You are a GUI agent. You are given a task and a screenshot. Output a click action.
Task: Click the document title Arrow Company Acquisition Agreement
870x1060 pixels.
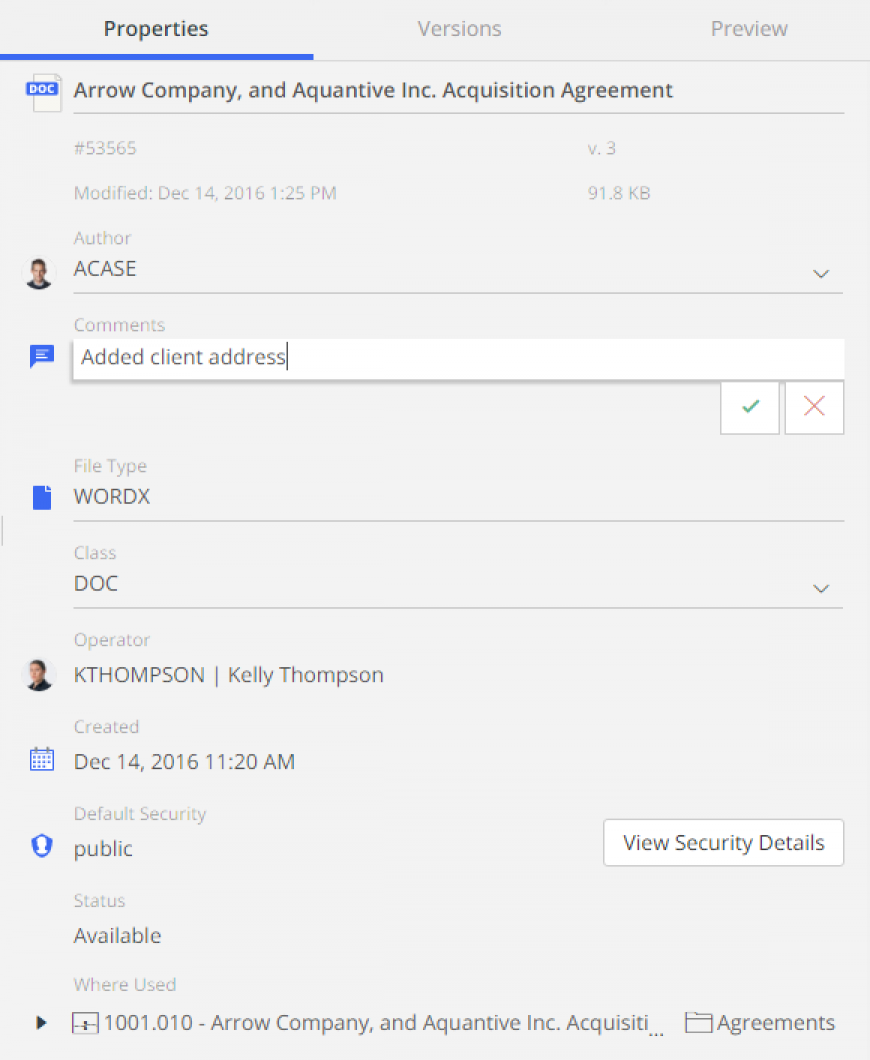click(x=373, y=90)
